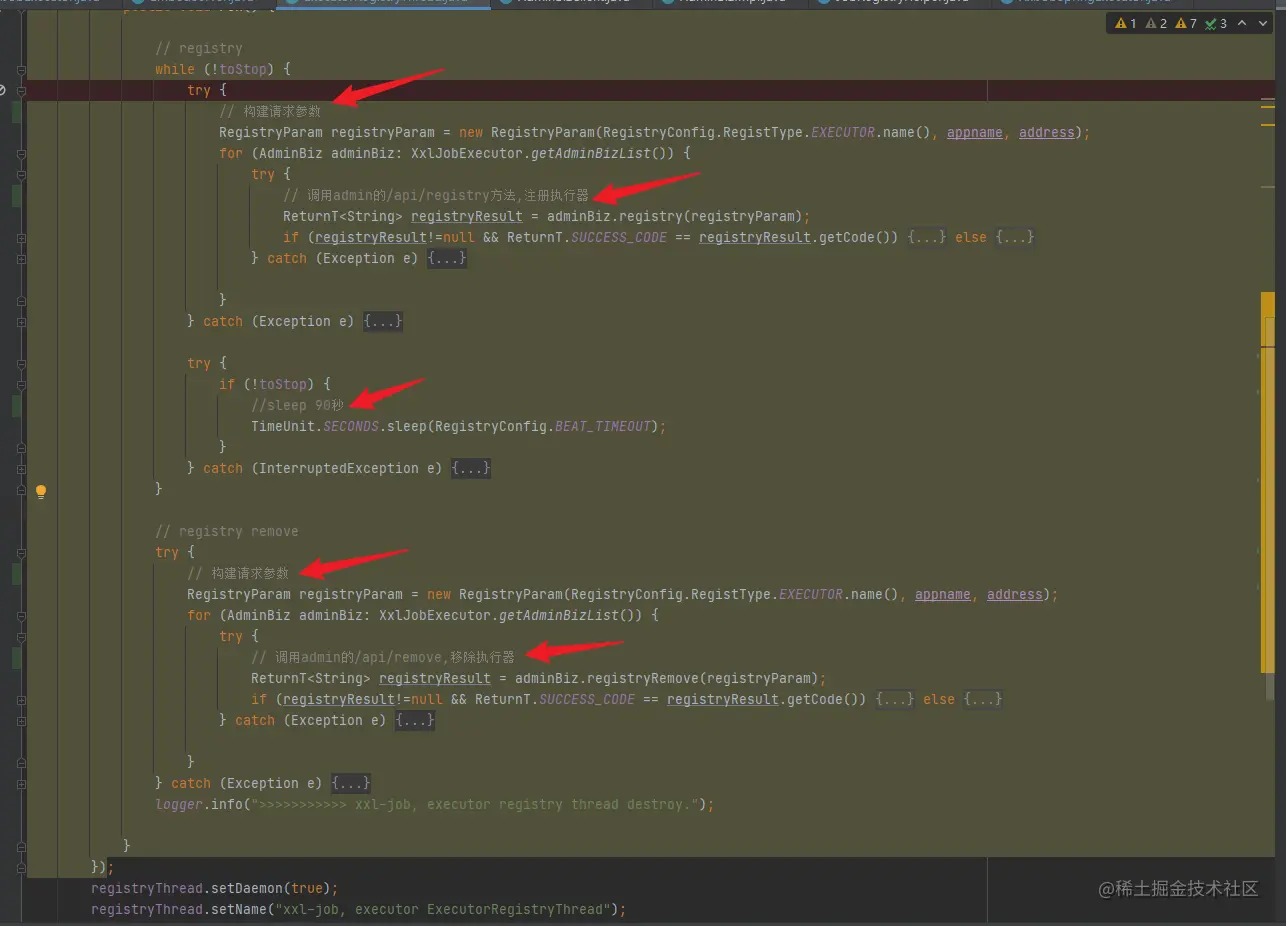Image resolution: width=1286 pixels, height=926 pixels.
Task: Click the muted breakpoint icon in the gutter
Action: tap(2, 90)
